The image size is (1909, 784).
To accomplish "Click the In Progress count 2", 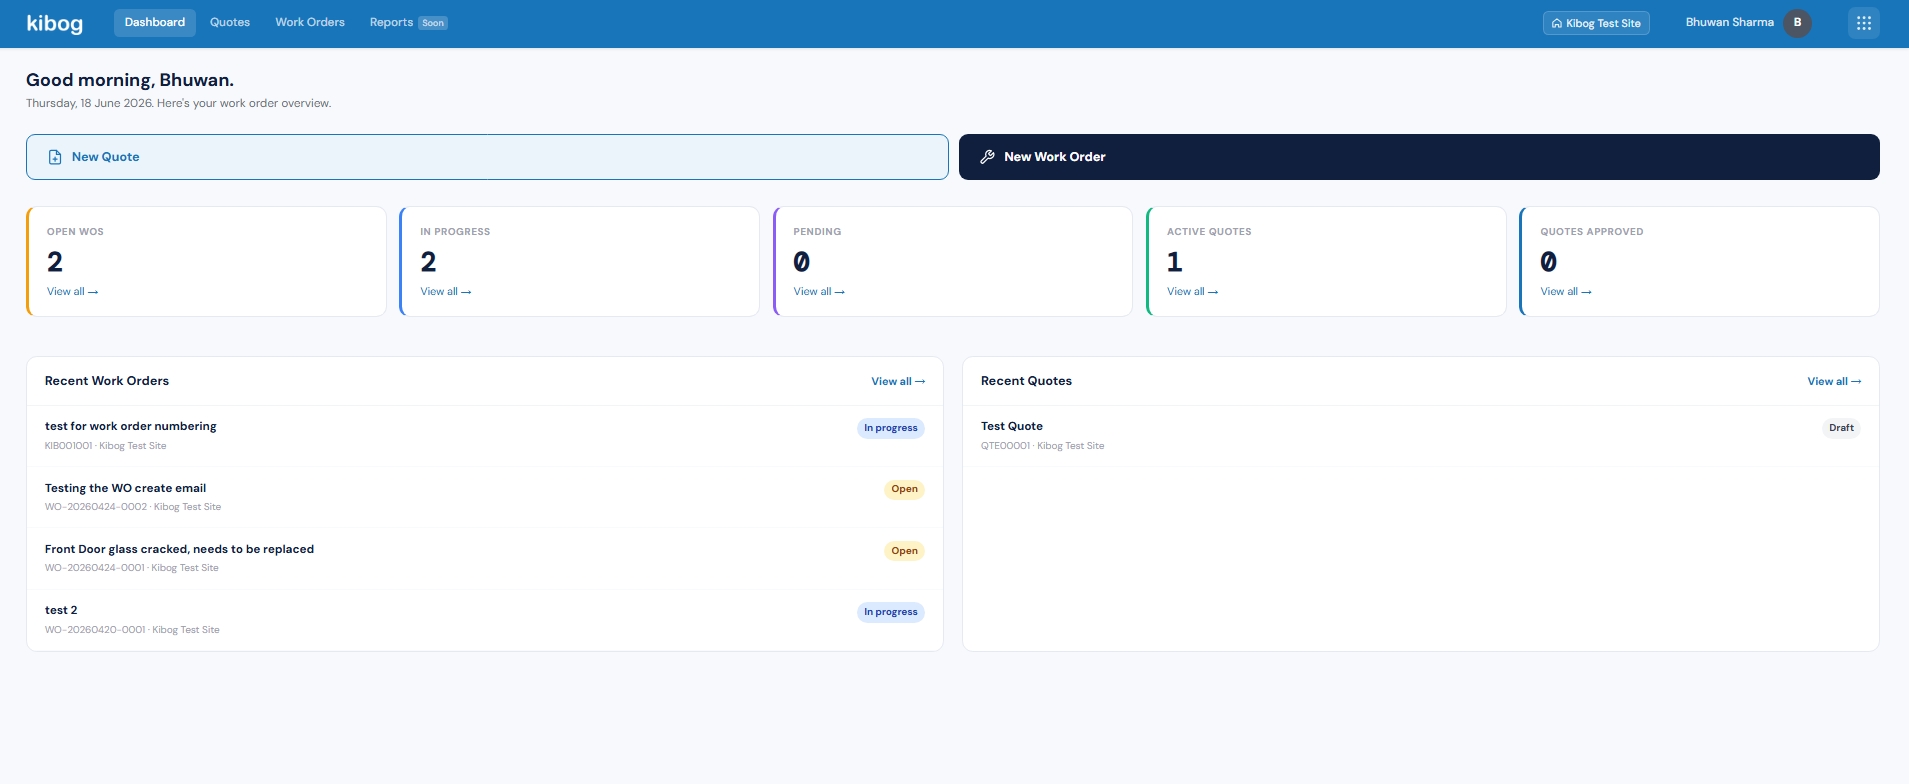I will point(428,262).
